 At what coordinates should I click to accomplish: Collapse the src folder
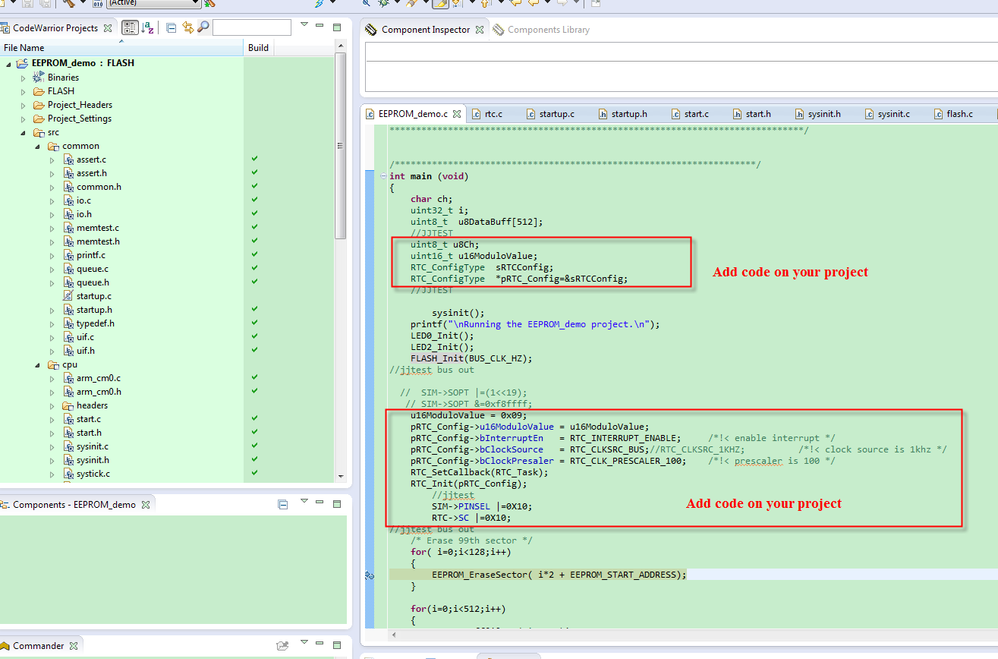(x=24, y=133)
